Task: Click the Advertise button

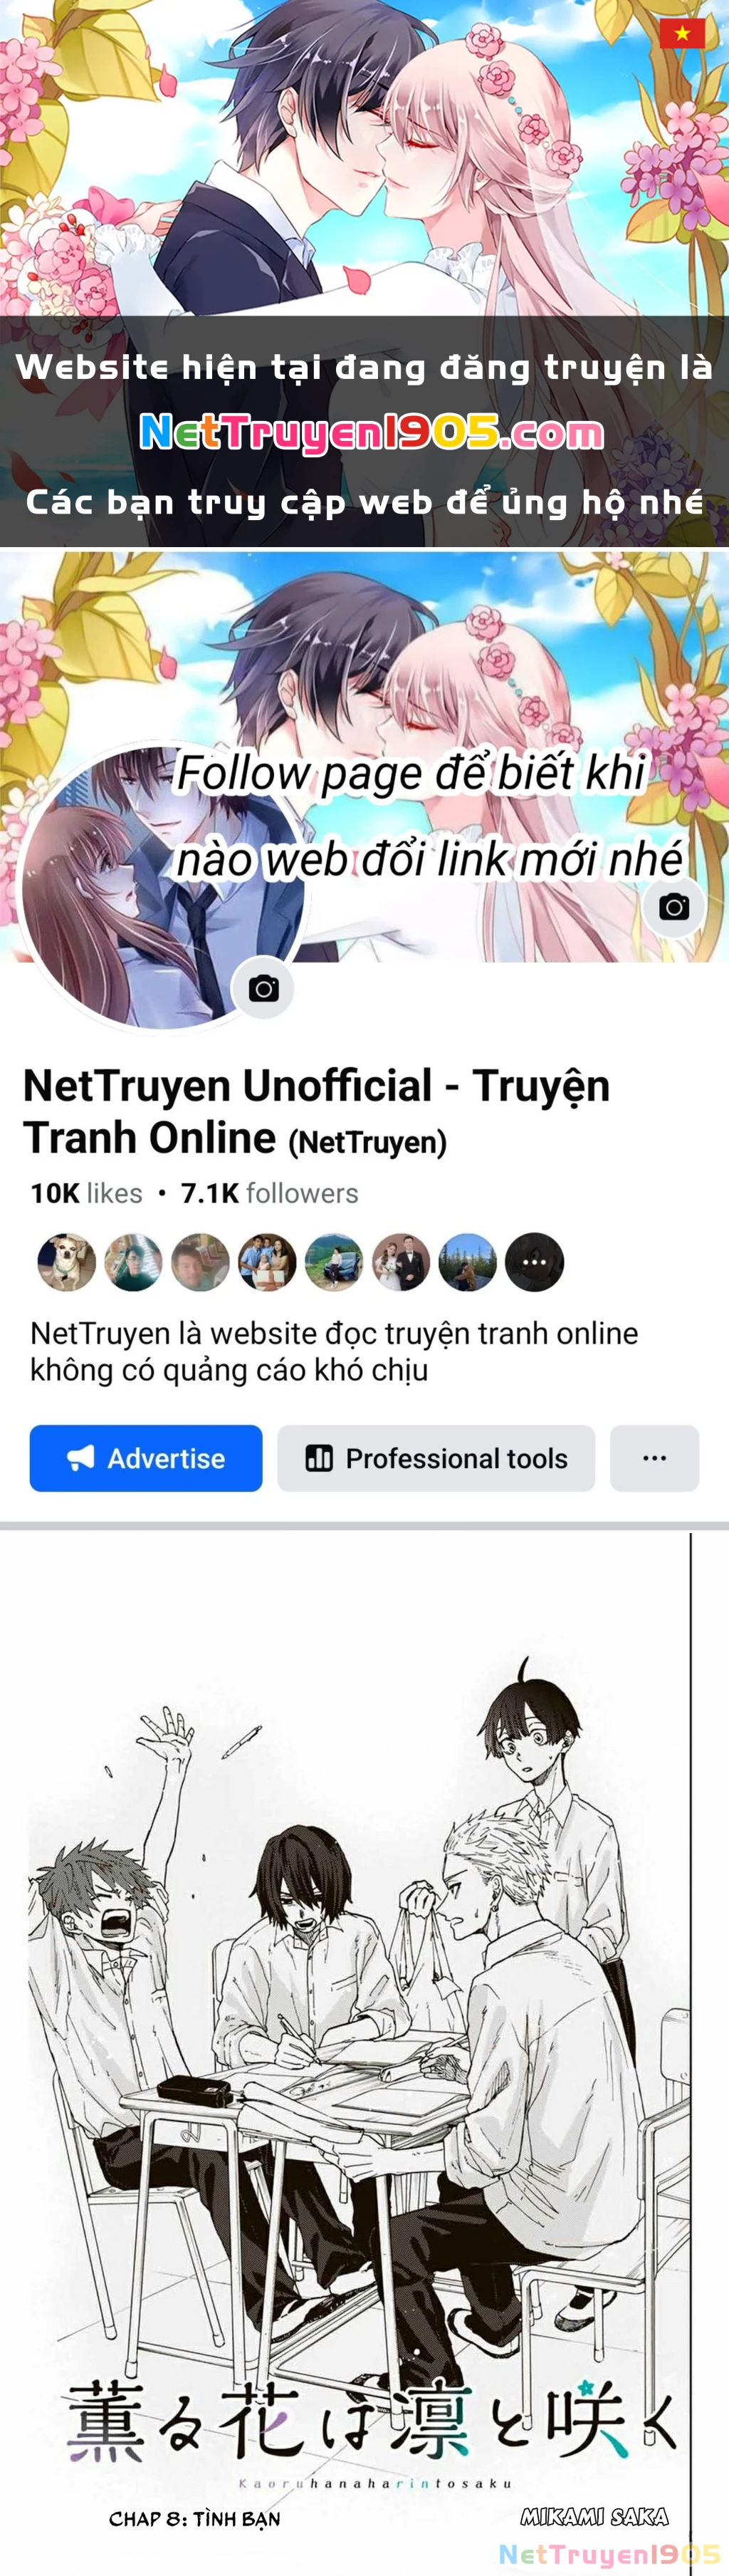Action: 146,1458
